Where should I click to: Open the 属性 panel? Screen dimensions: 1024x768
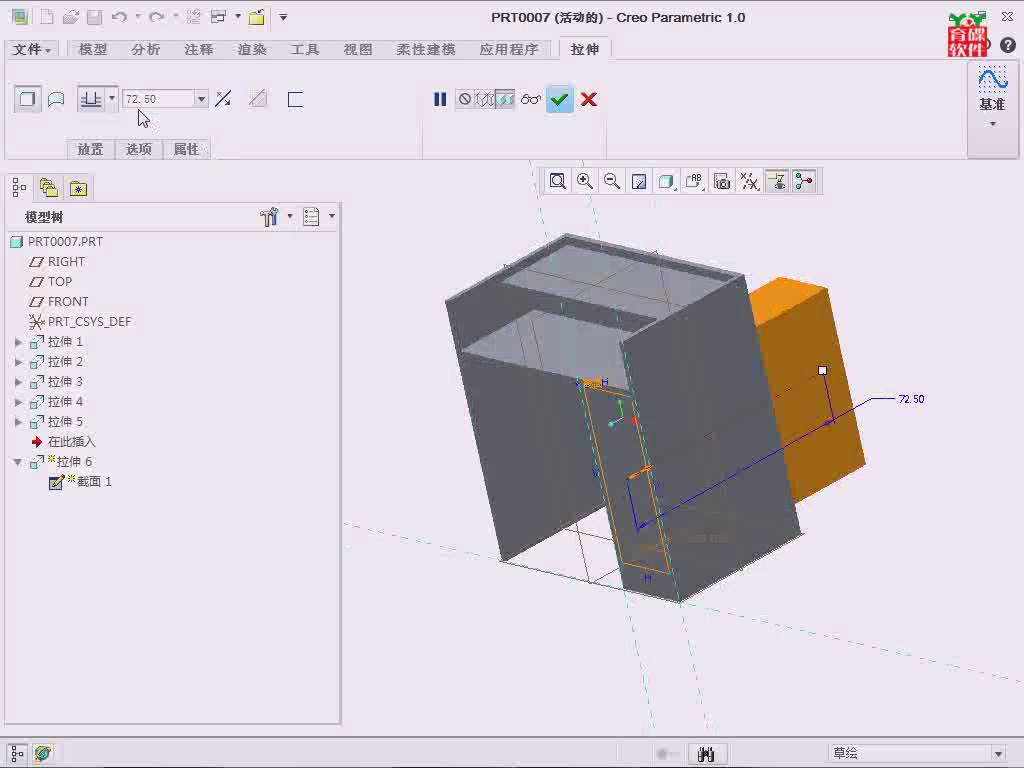coord(186,149)
